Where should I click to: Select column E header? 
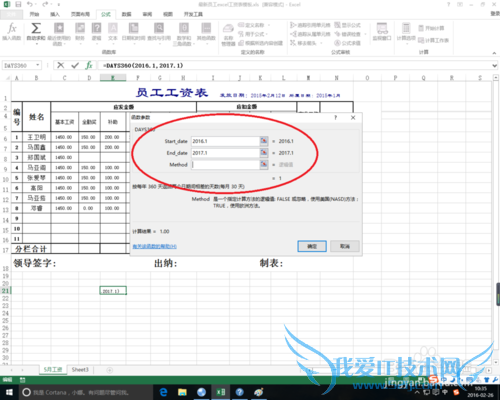click(113, 78)
